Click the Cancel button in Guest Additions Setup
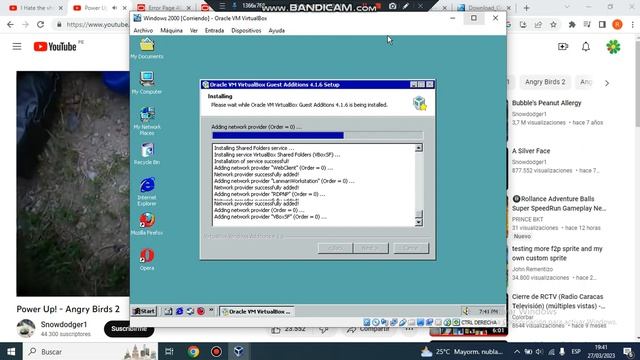The width and height of the screenshot is (640, 360). pos(411,248)
